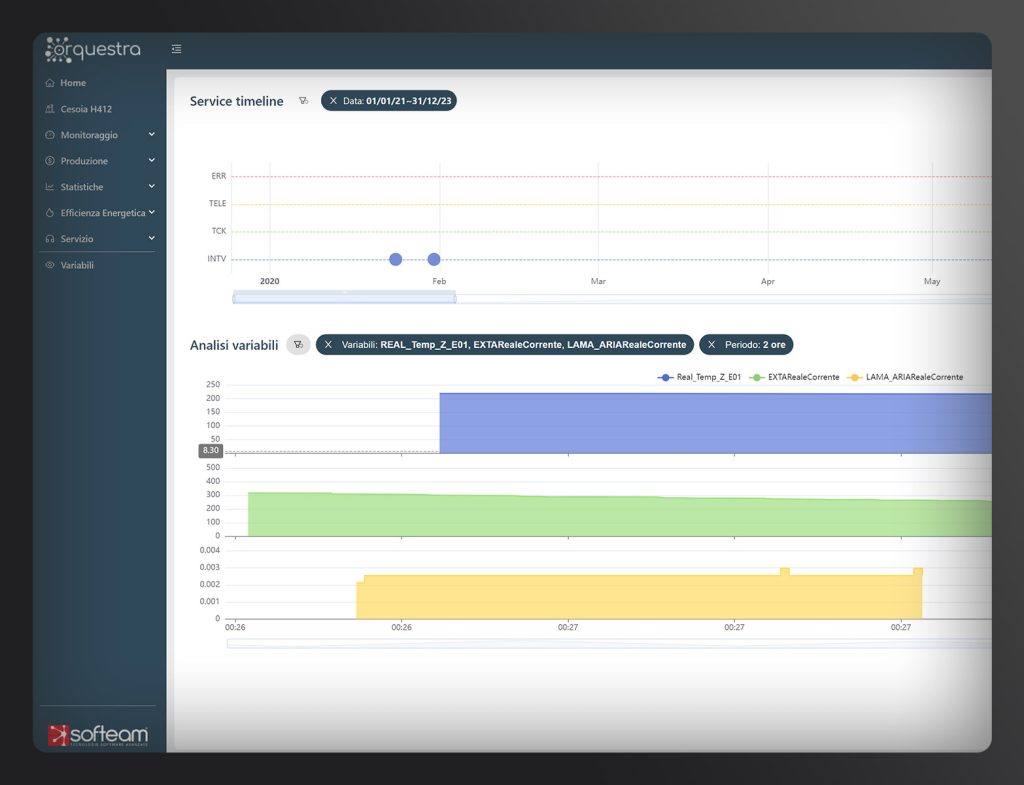The width and height of the screenshot is (1024, 785).
Task: Expand the Monitoraggio menu chevron
Action: pos(151,134)
